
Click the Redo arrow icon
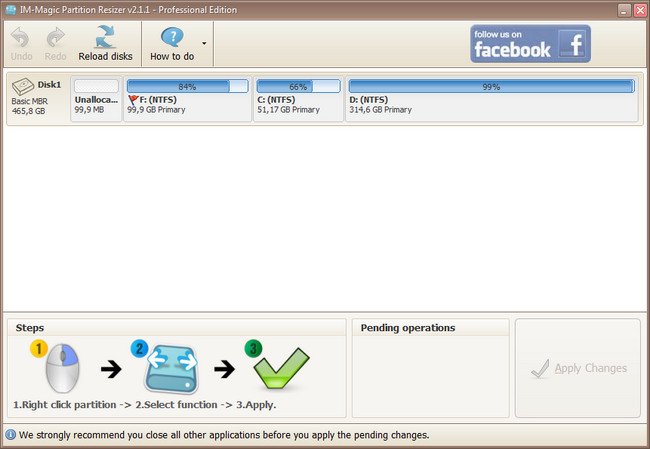point(56,38)
